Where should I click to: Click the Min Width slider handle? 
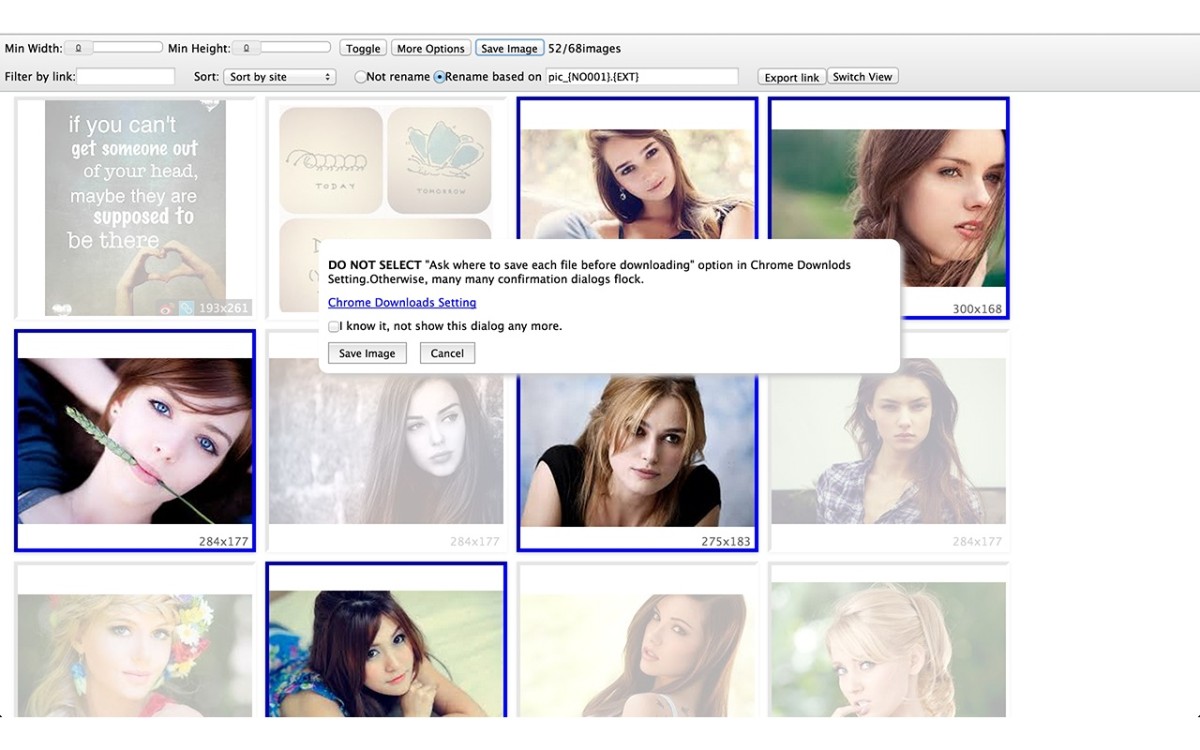click(78, 47)
